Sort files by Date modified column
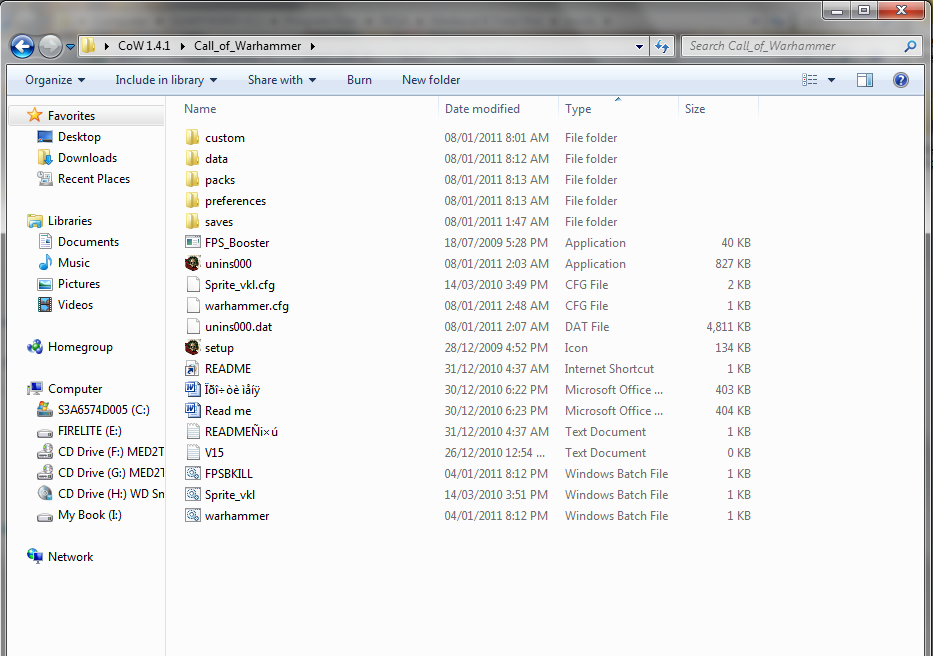The height and width of the screenshot is (656, 933). coord(482,109)
